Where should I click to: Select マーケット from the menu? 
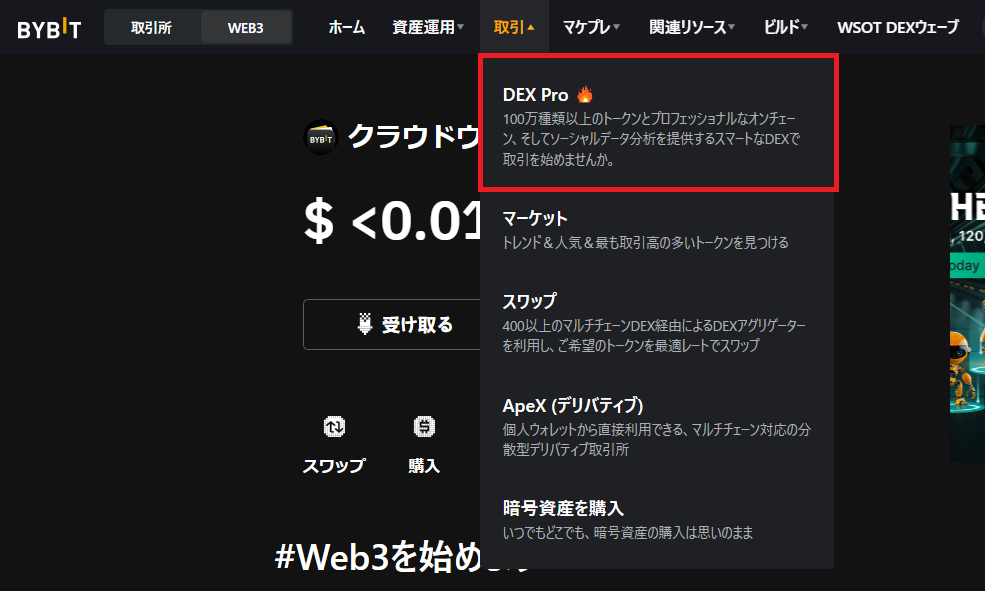(657, 230)
